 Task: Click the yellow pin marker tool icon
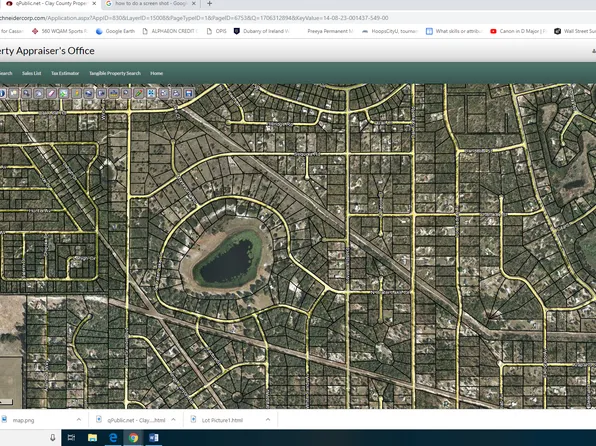pos(76,93)
